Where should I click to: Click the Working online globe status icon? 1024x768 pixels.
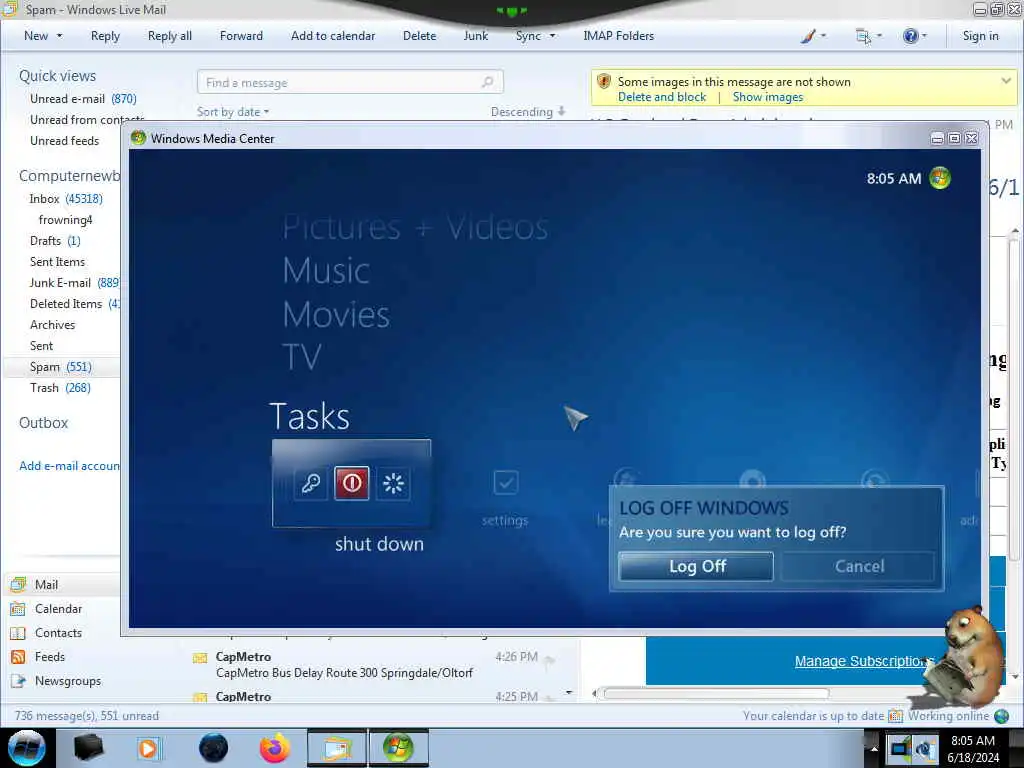pyautogui.click(x=1001, y=716)
